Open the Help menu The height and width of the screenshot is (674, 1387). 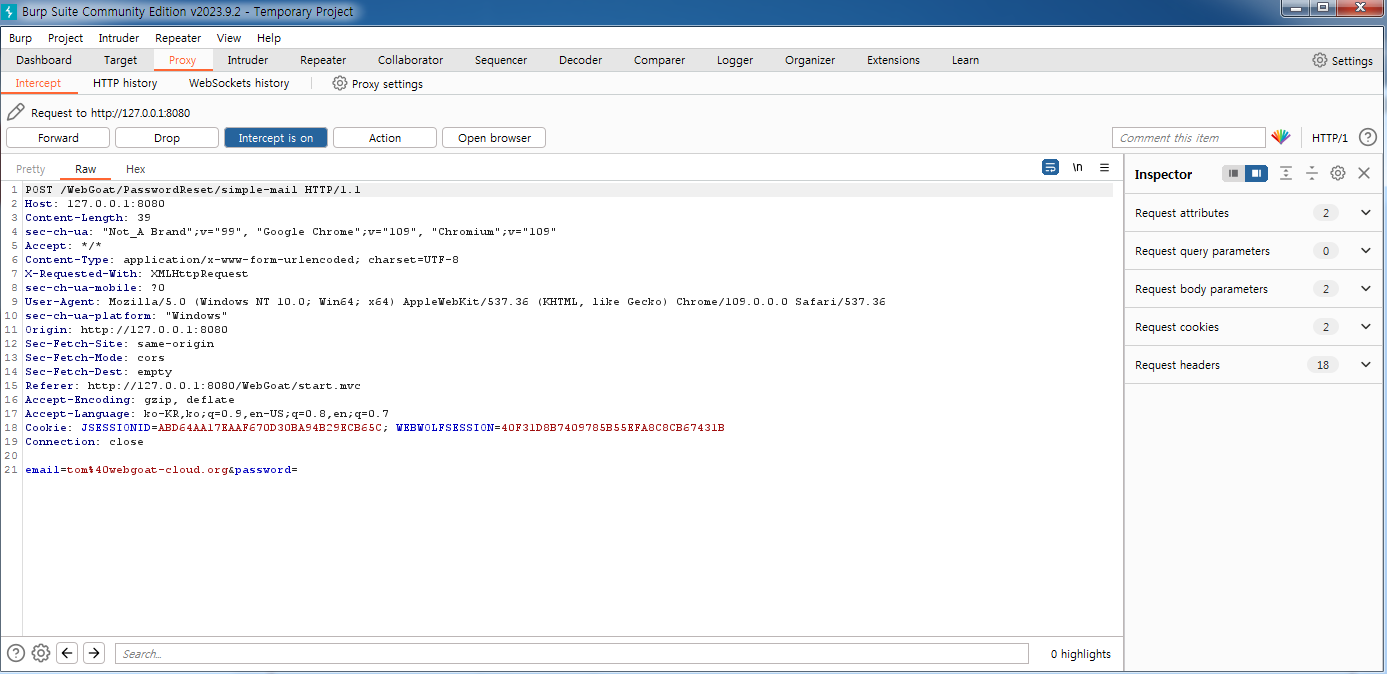269,38
